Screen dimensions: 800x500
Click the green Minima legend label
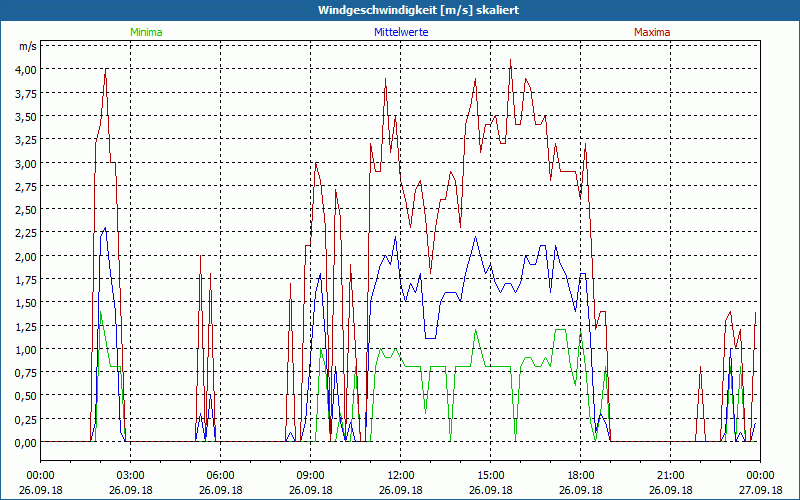click(x=146, y=32)
